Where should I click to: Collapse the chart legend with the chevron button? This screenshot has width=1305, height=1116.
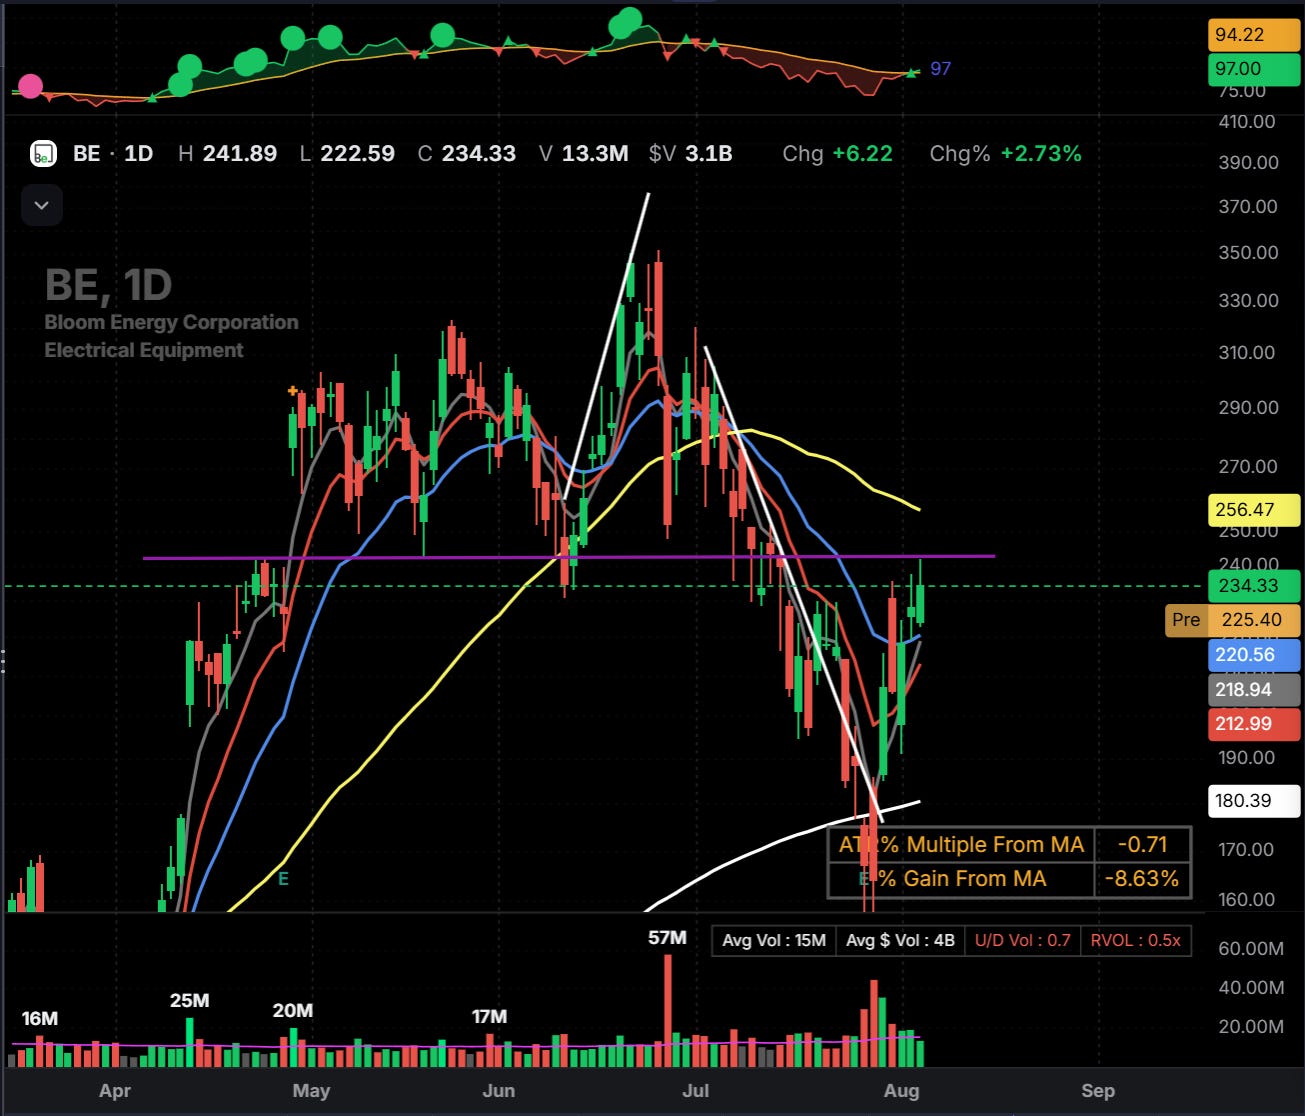point(41,205)
